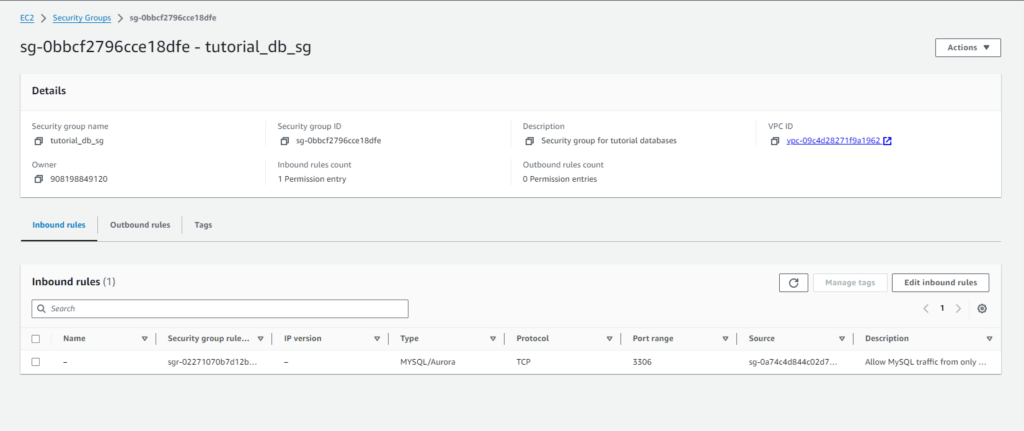Open the Actions dropdown menu

[967, 48]
